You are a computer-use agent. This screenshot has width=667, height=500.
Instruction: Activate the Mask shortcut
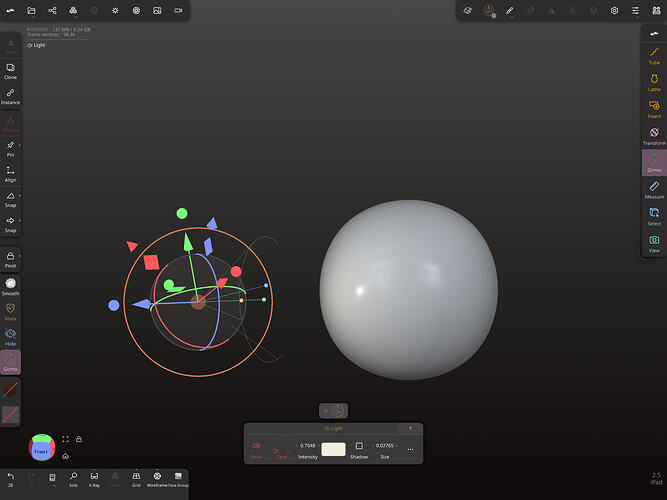click(11, 311)
